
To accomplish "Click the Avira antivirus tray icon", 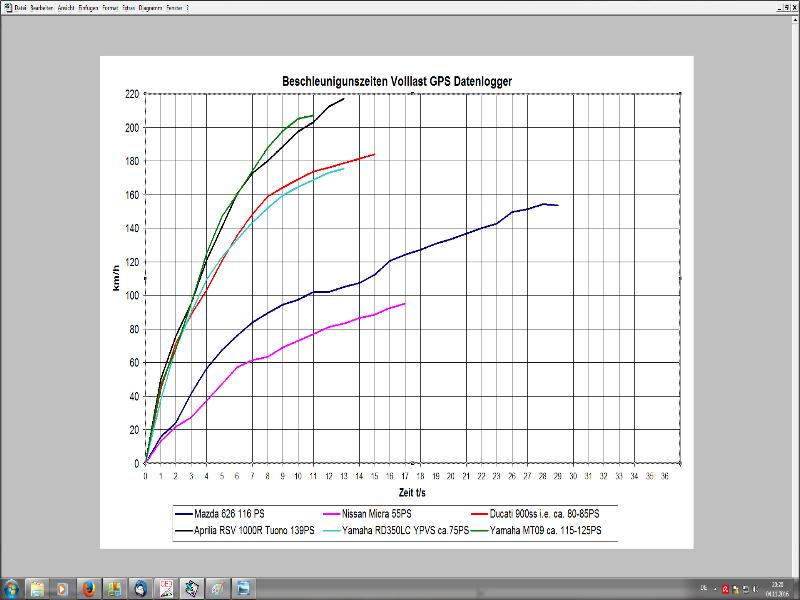I will tap(725, 587).
